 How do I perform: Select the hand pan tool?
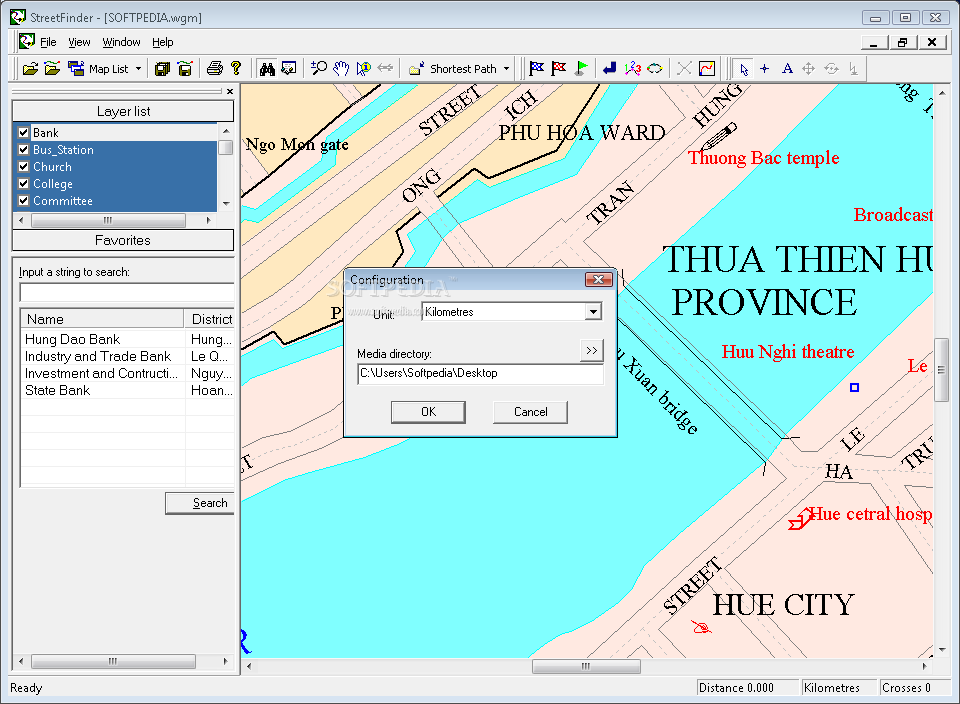(341, 69)
